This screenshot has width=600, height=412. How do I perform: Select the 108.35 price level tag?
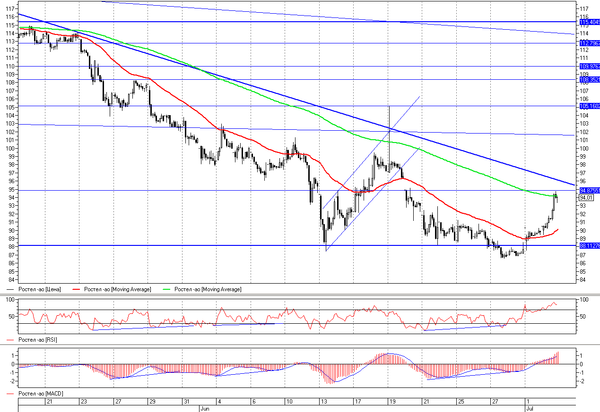click(x=589, y=80)
